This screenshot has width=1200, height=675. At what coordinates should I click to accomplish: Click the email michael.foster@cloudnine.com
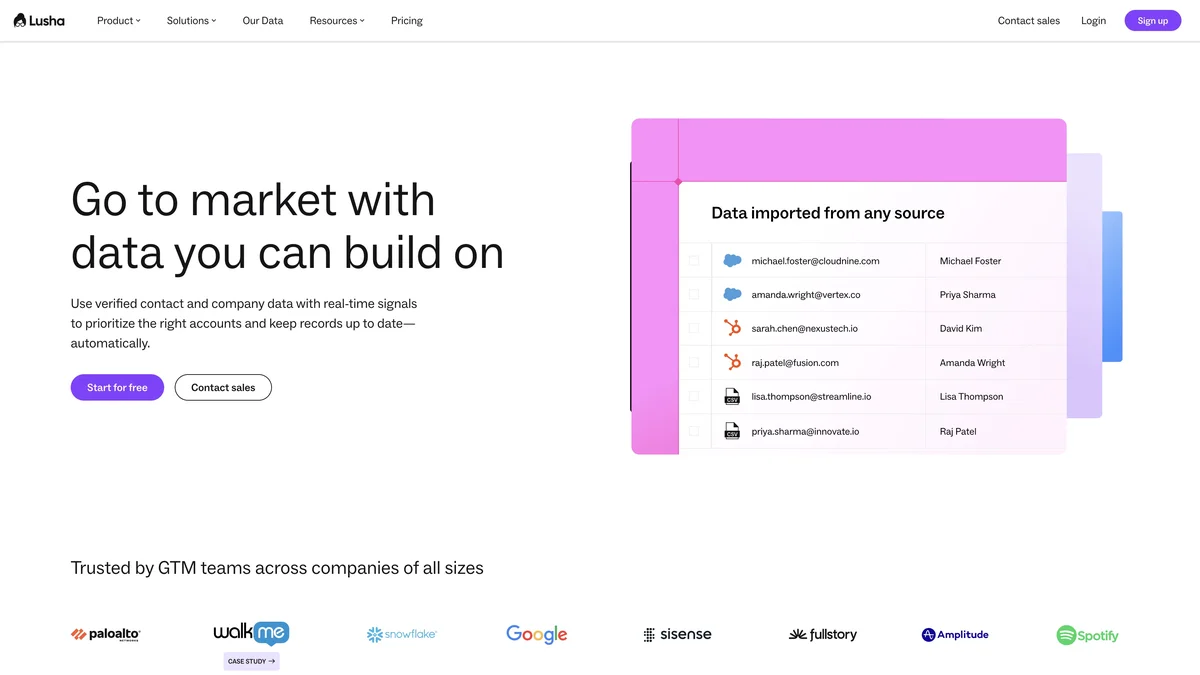[x=815, y=261]
